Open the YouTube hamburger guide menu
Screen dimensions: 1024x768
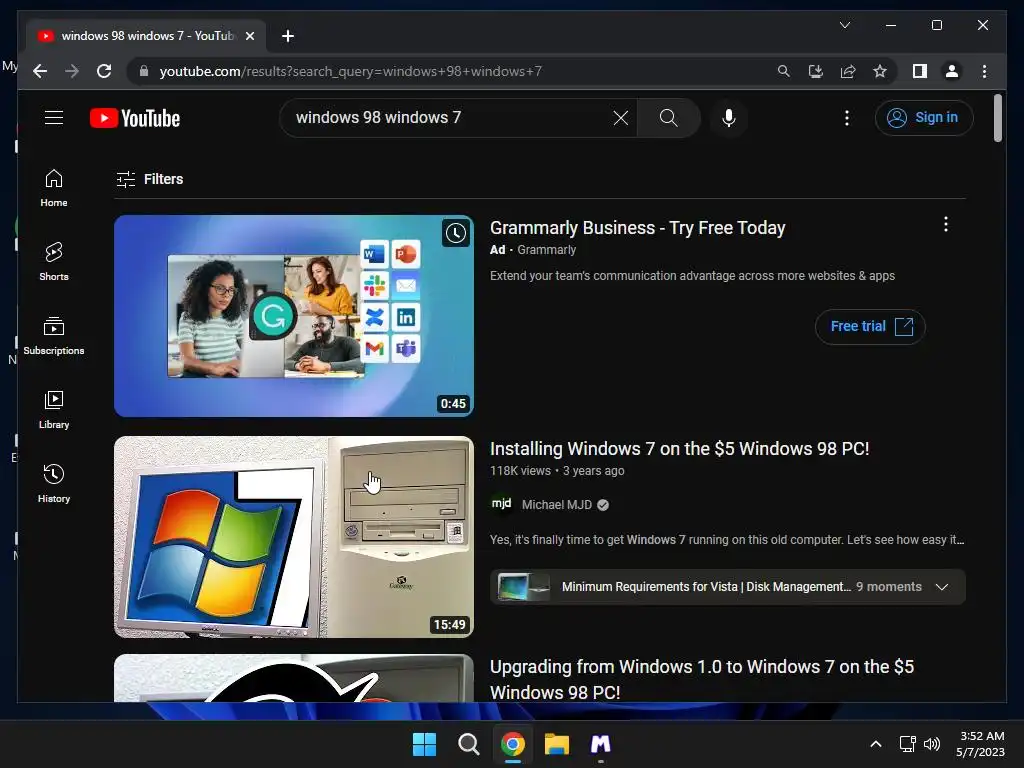(x=54, y=118)
